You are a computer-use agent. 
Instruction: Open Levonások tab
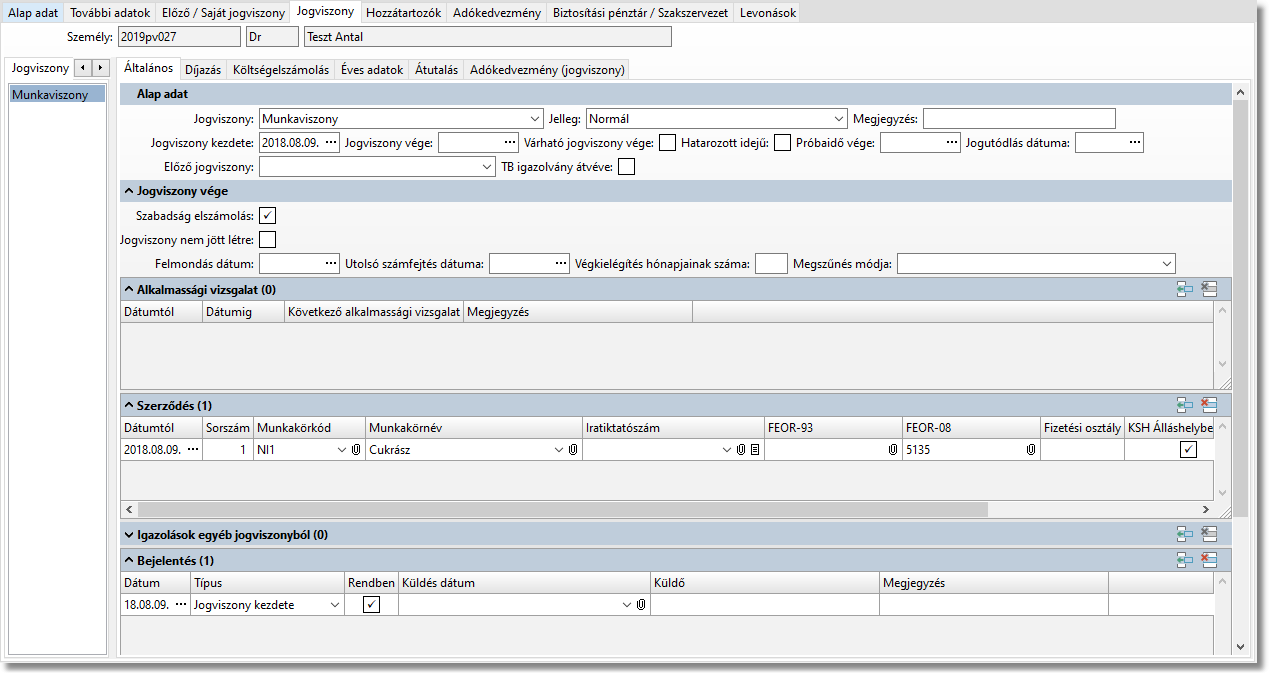767,13
